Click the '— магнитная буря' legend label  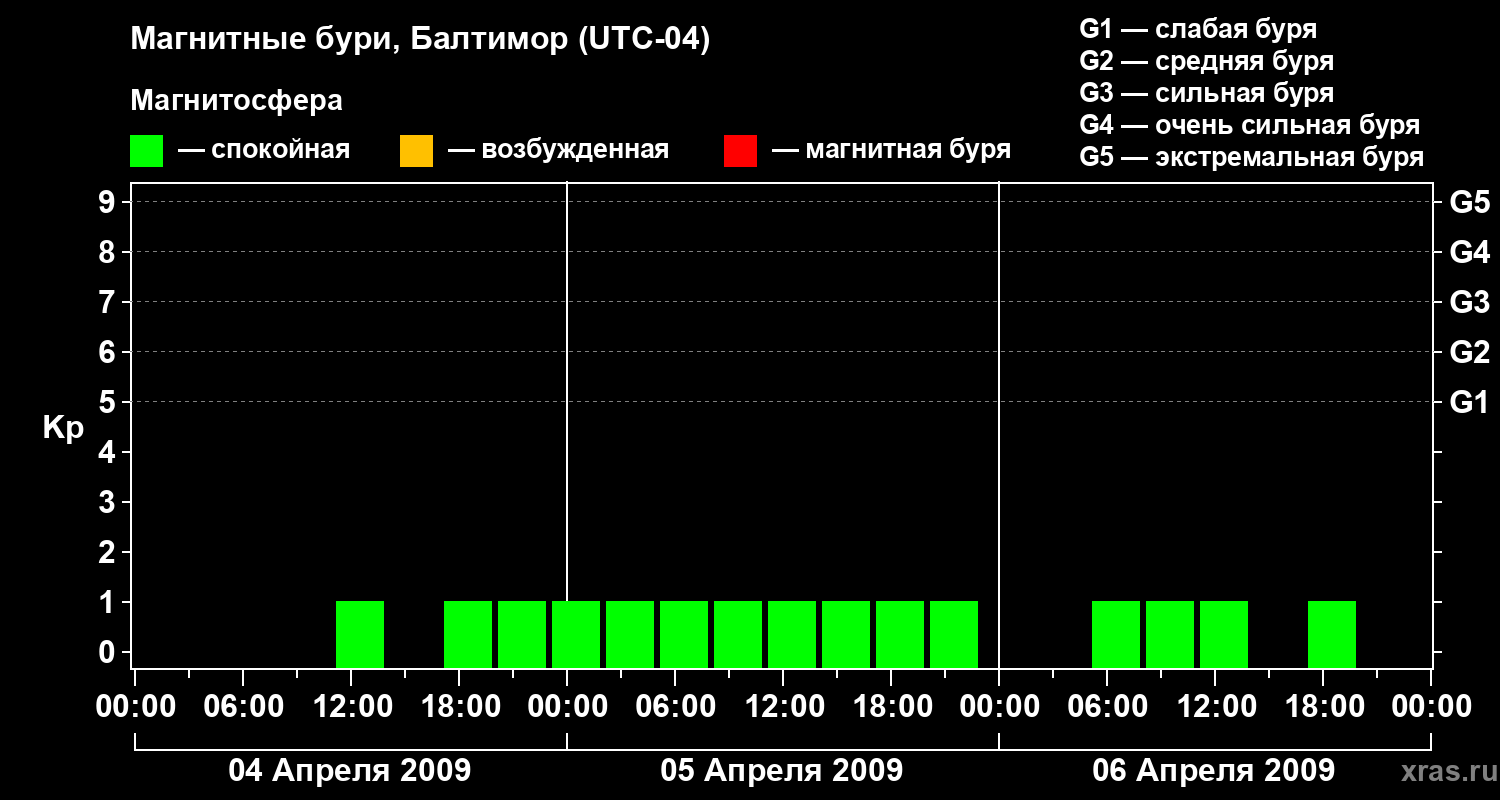coord(892,150)
